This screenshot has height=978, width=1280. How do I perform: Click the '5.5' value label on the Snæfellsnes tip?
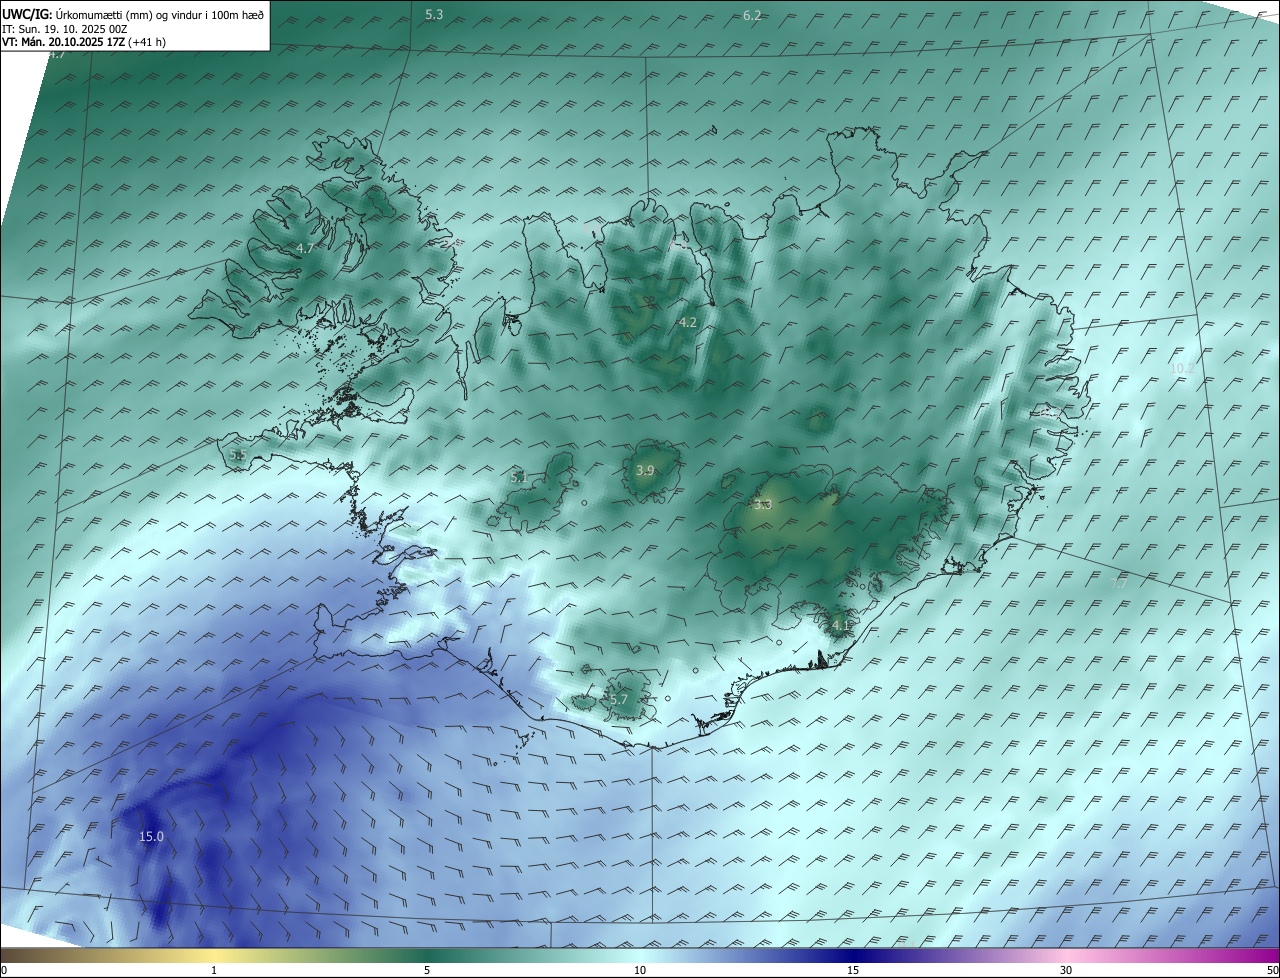(237, 455)
